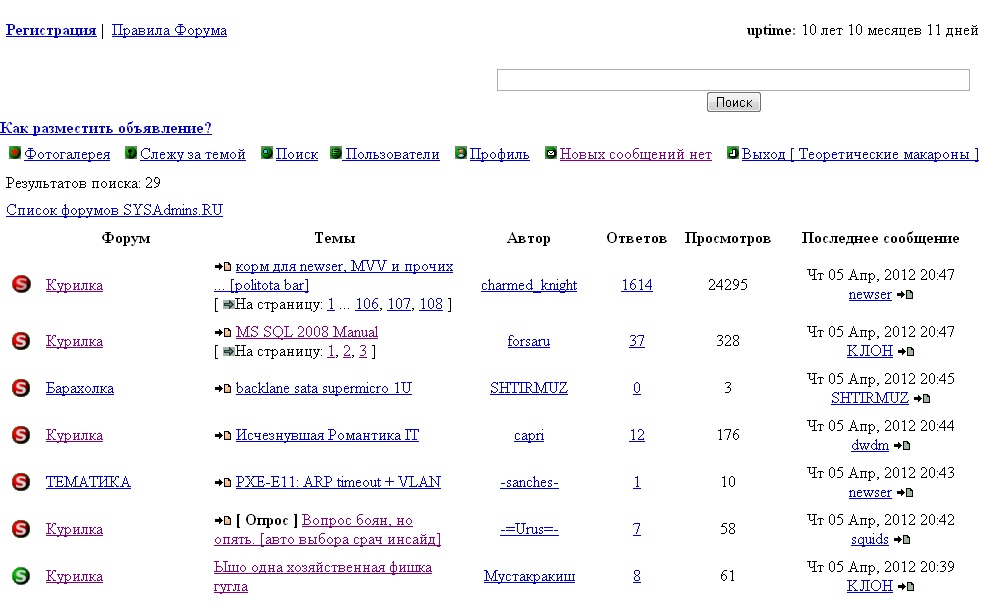
Task: Click the 12 replies count link
Action: click(x=637, y=435)
